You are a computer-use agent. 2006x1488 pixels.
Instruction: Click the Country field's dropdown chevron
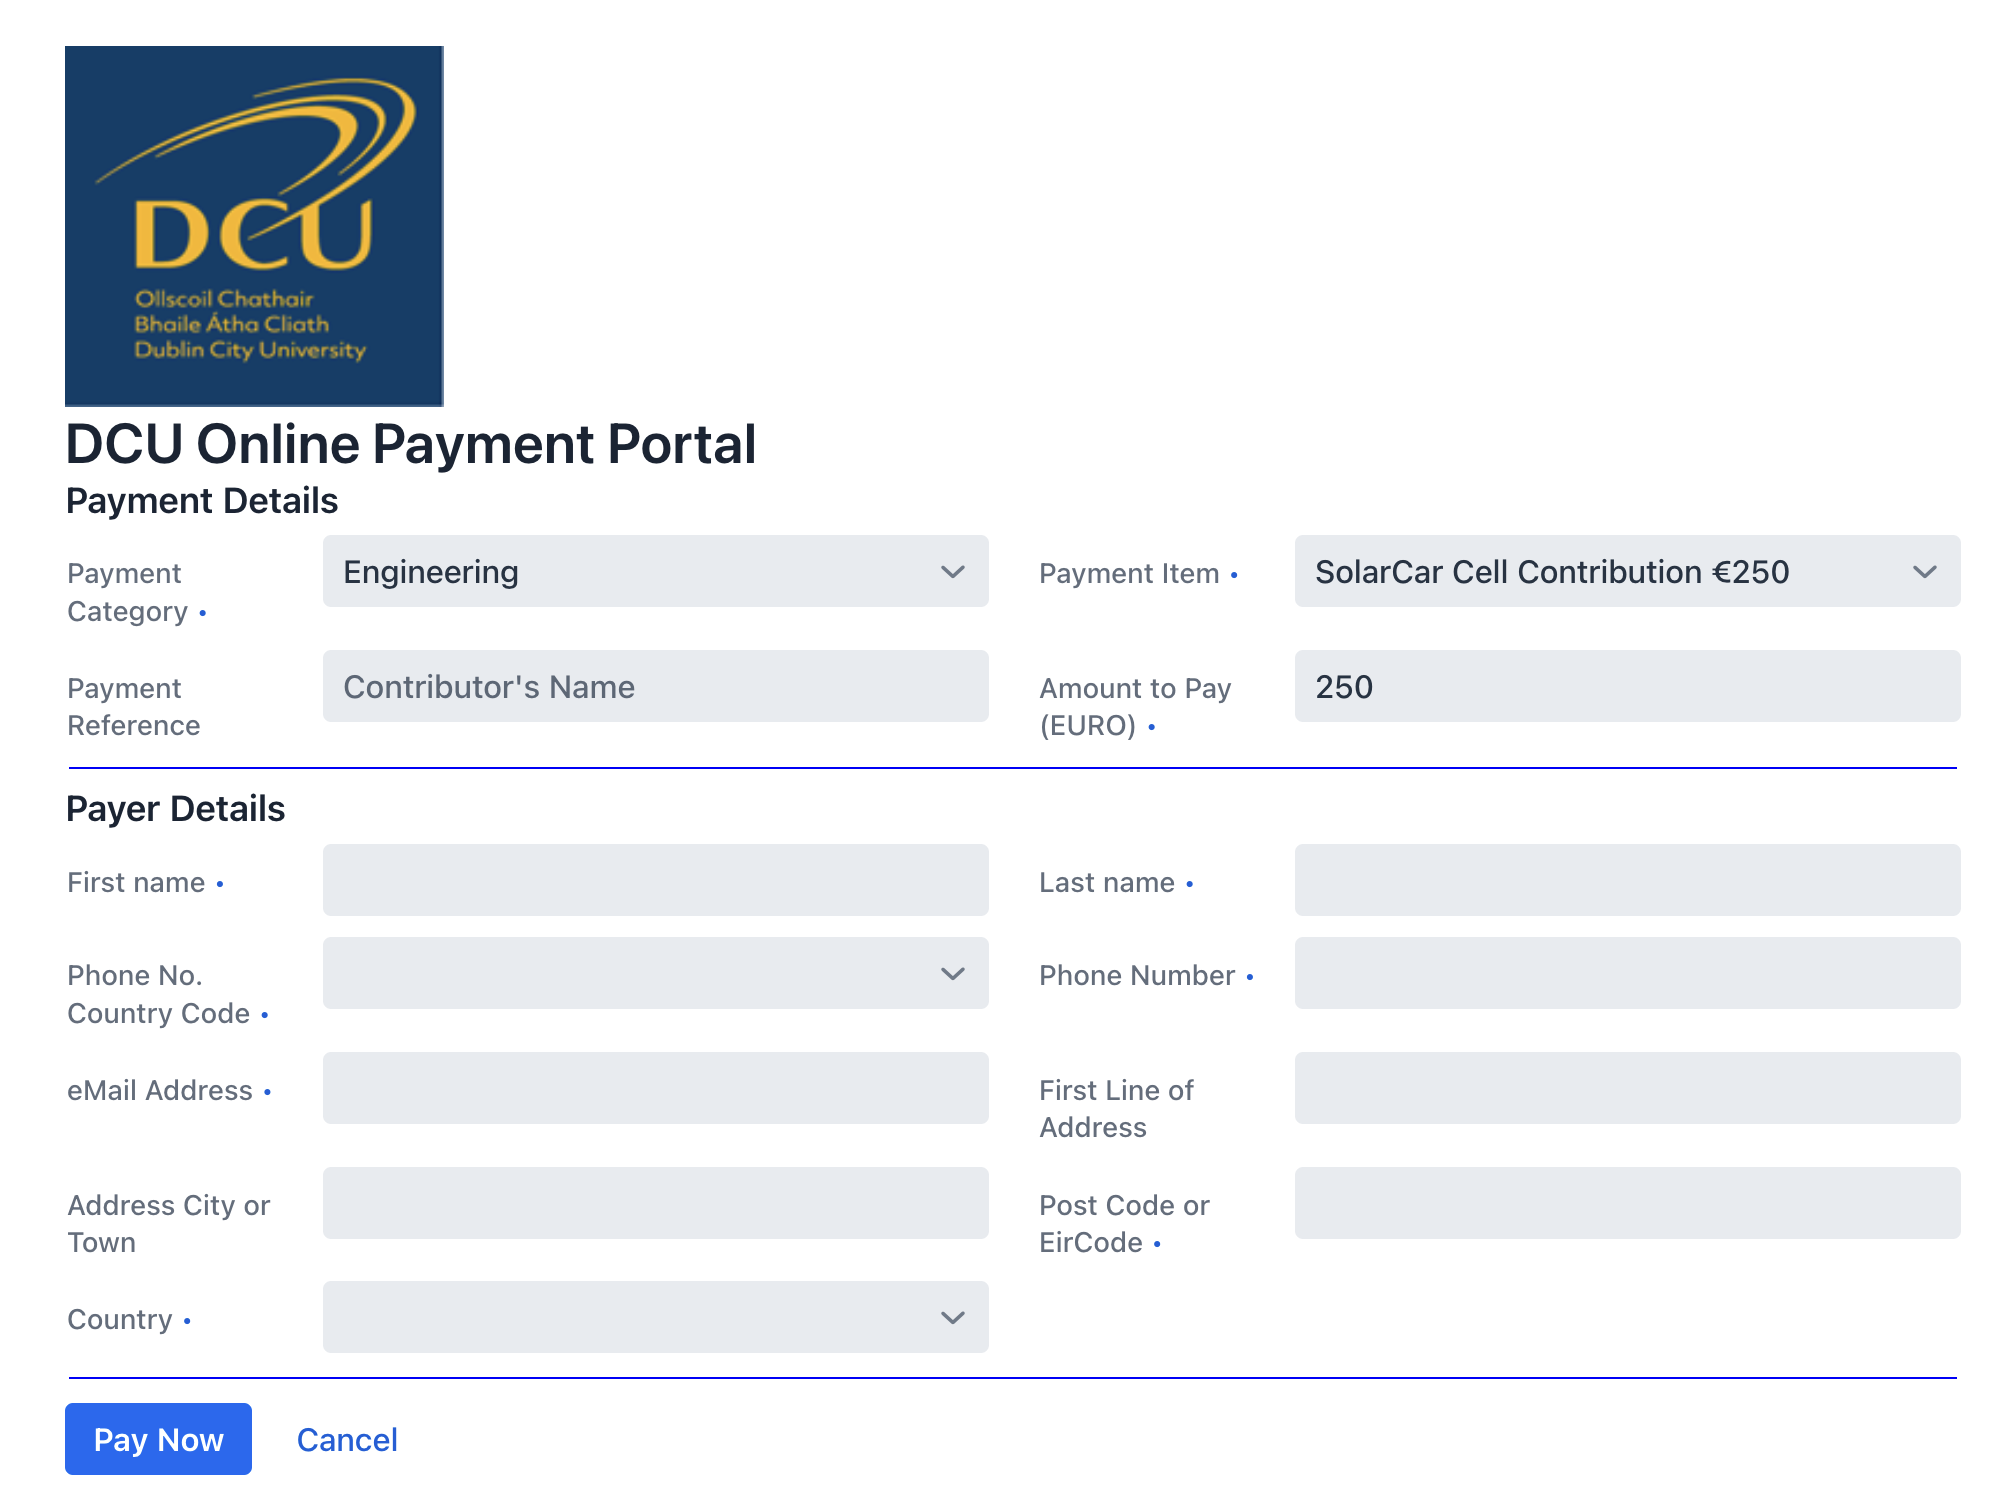[952, 1318]
